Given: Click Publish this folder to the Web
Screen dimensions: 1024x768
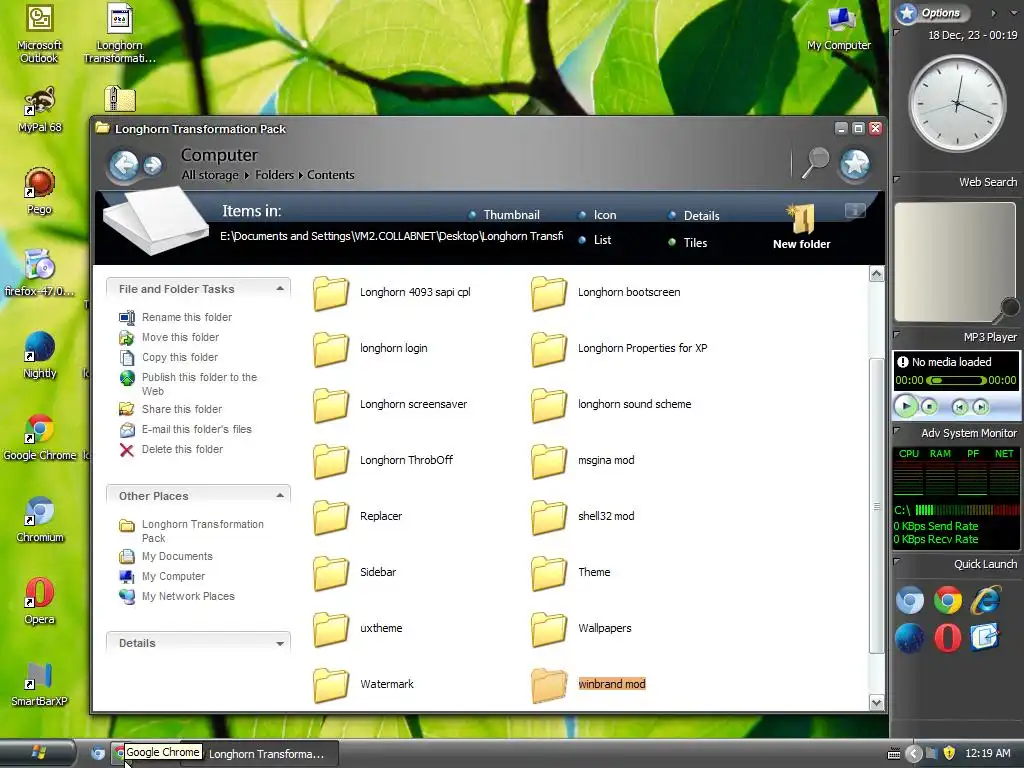Looking at the screenshot, I should [x=188, y=384].
